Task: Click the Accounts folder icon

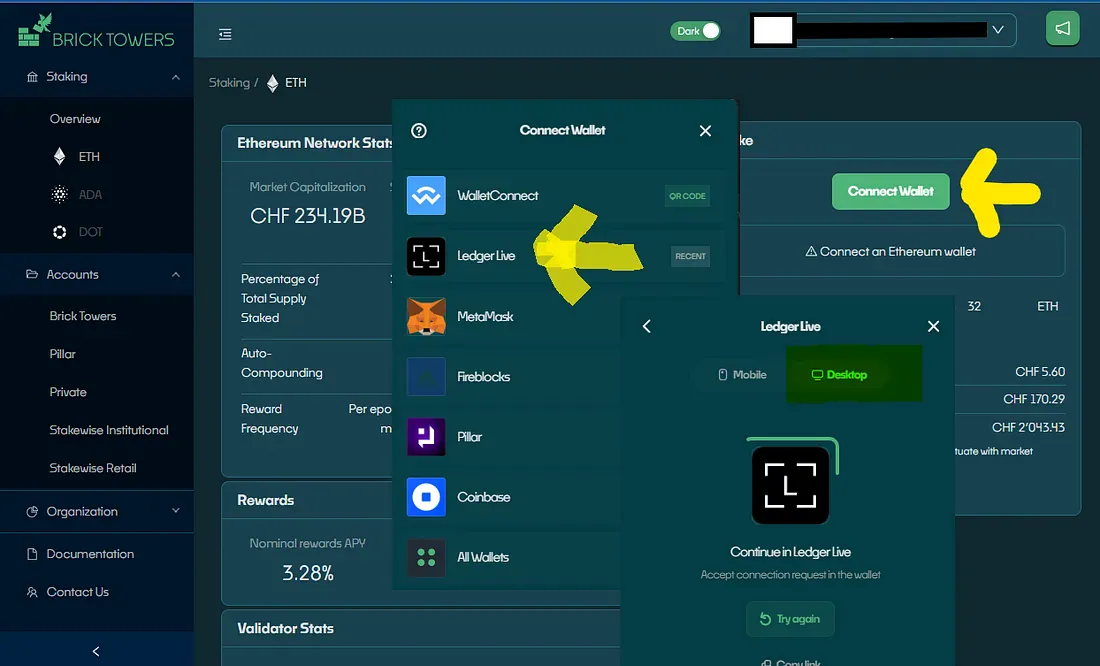Action: [x=32, y=274]
